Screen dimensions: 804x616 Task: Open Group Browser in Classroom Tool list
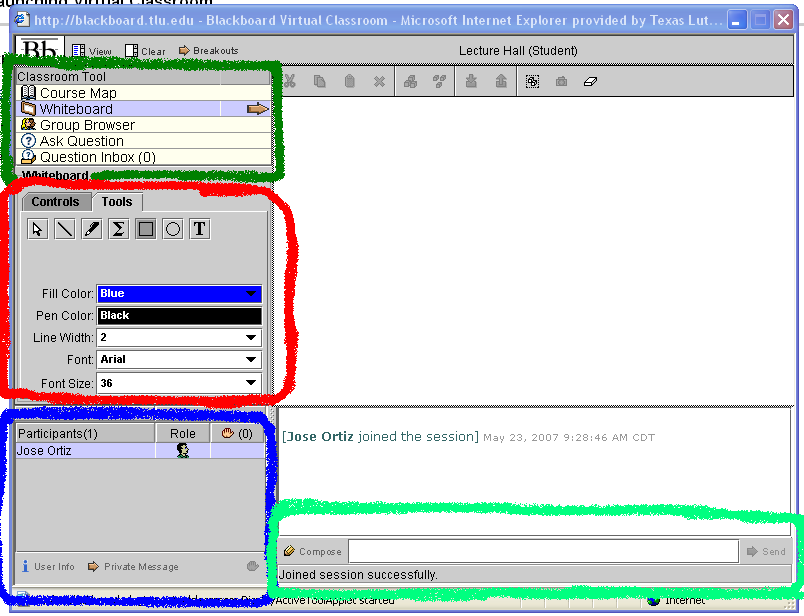[x=143, y=125]
